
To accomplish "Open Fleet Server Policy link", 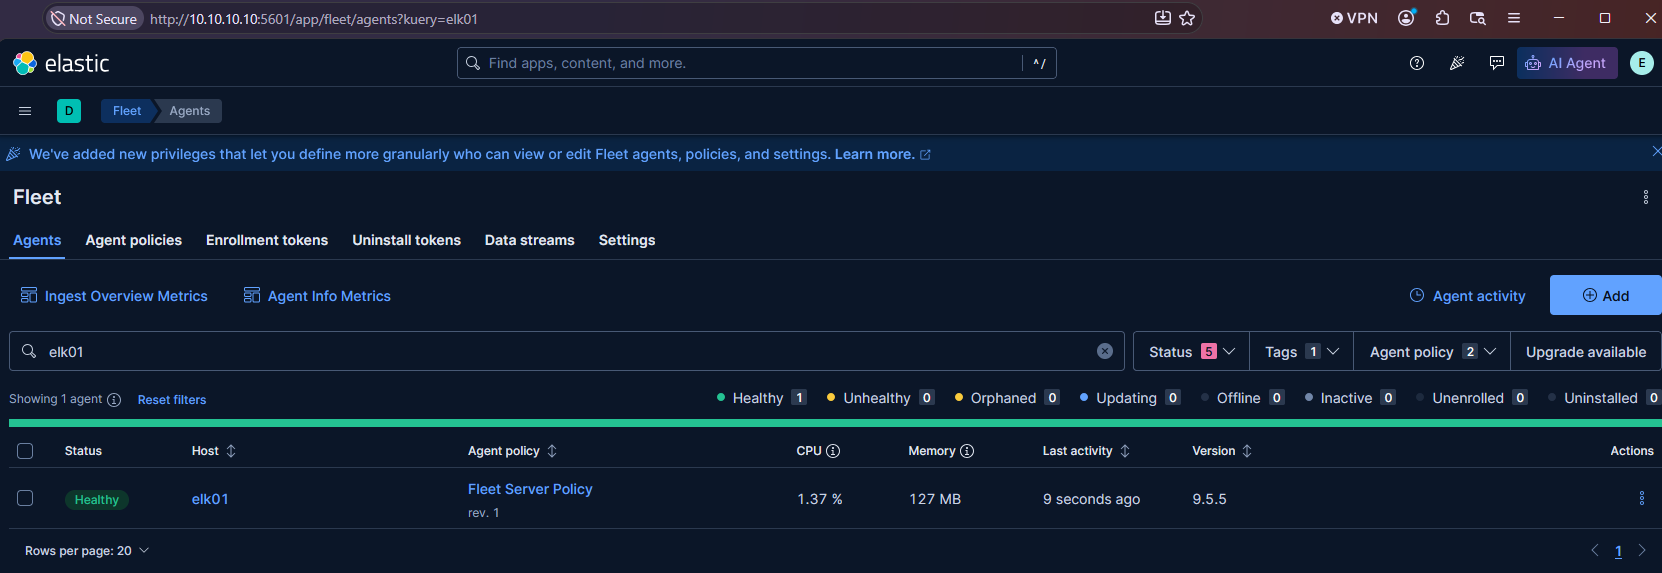I will click(530, 489).
